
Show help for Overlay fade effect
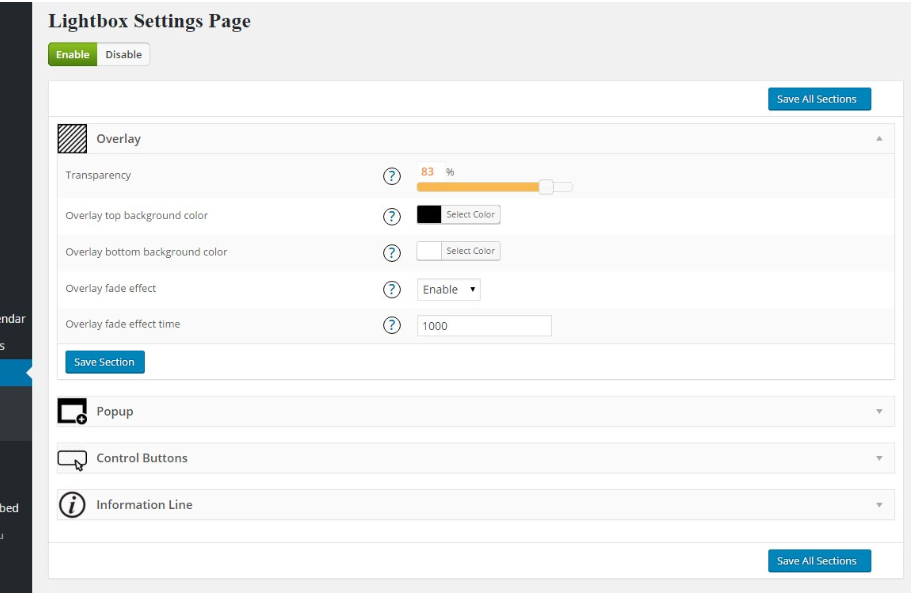[393, 289]
